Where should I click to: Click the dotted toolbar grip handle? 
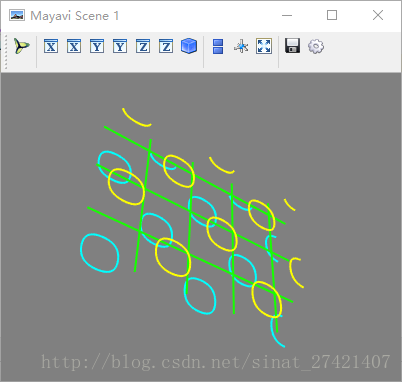[x=6, y=51]
